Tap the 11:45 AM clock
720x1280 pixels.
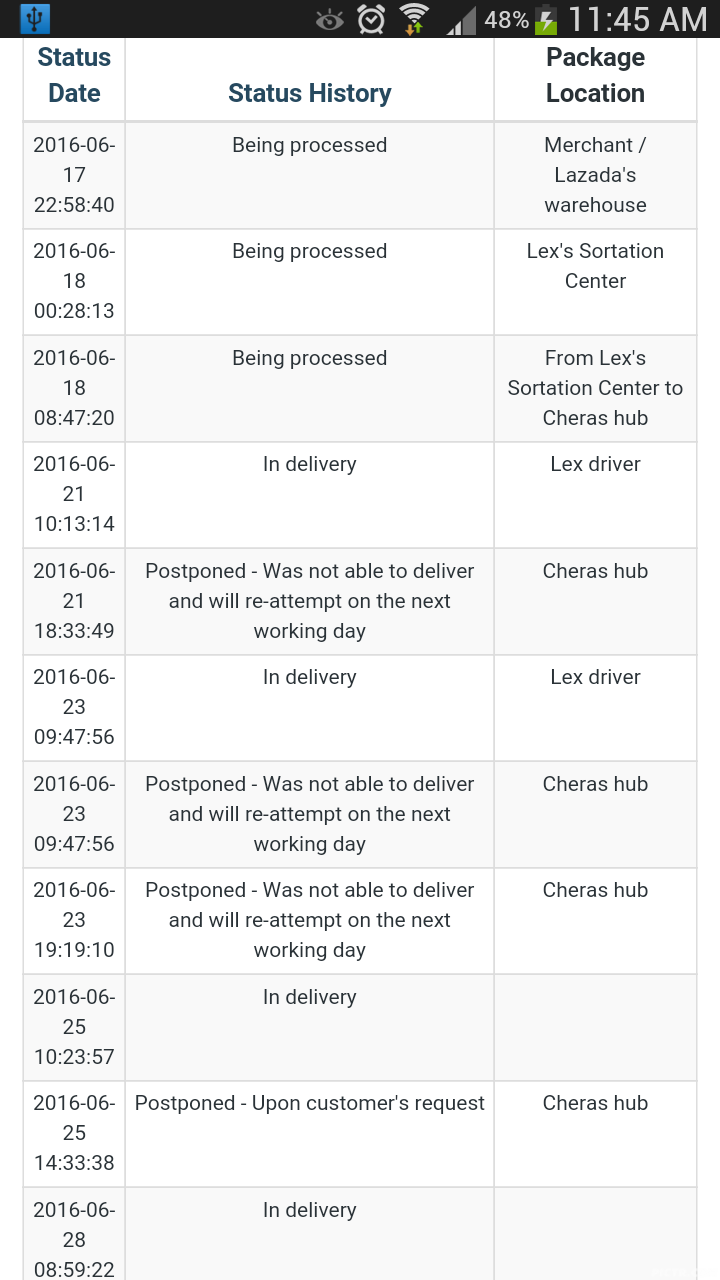(637, 19)
